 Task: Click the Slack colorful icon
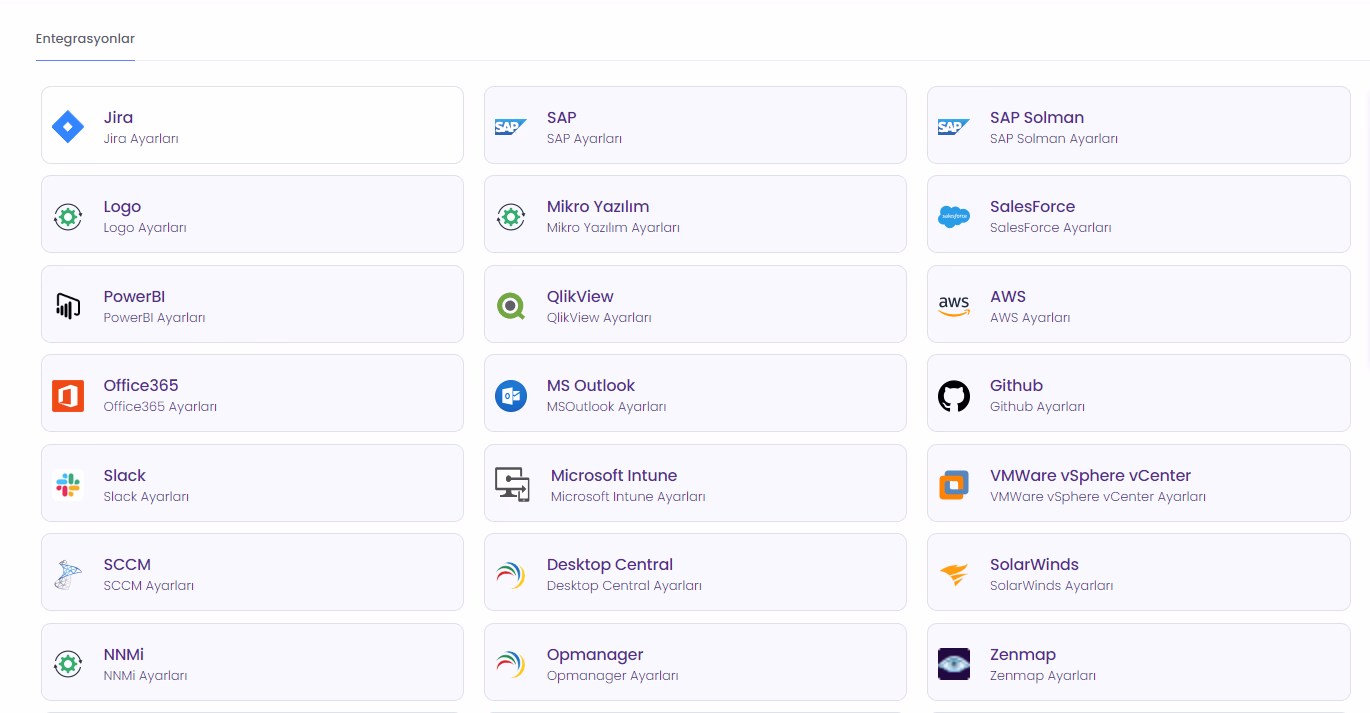click(68, 485)
